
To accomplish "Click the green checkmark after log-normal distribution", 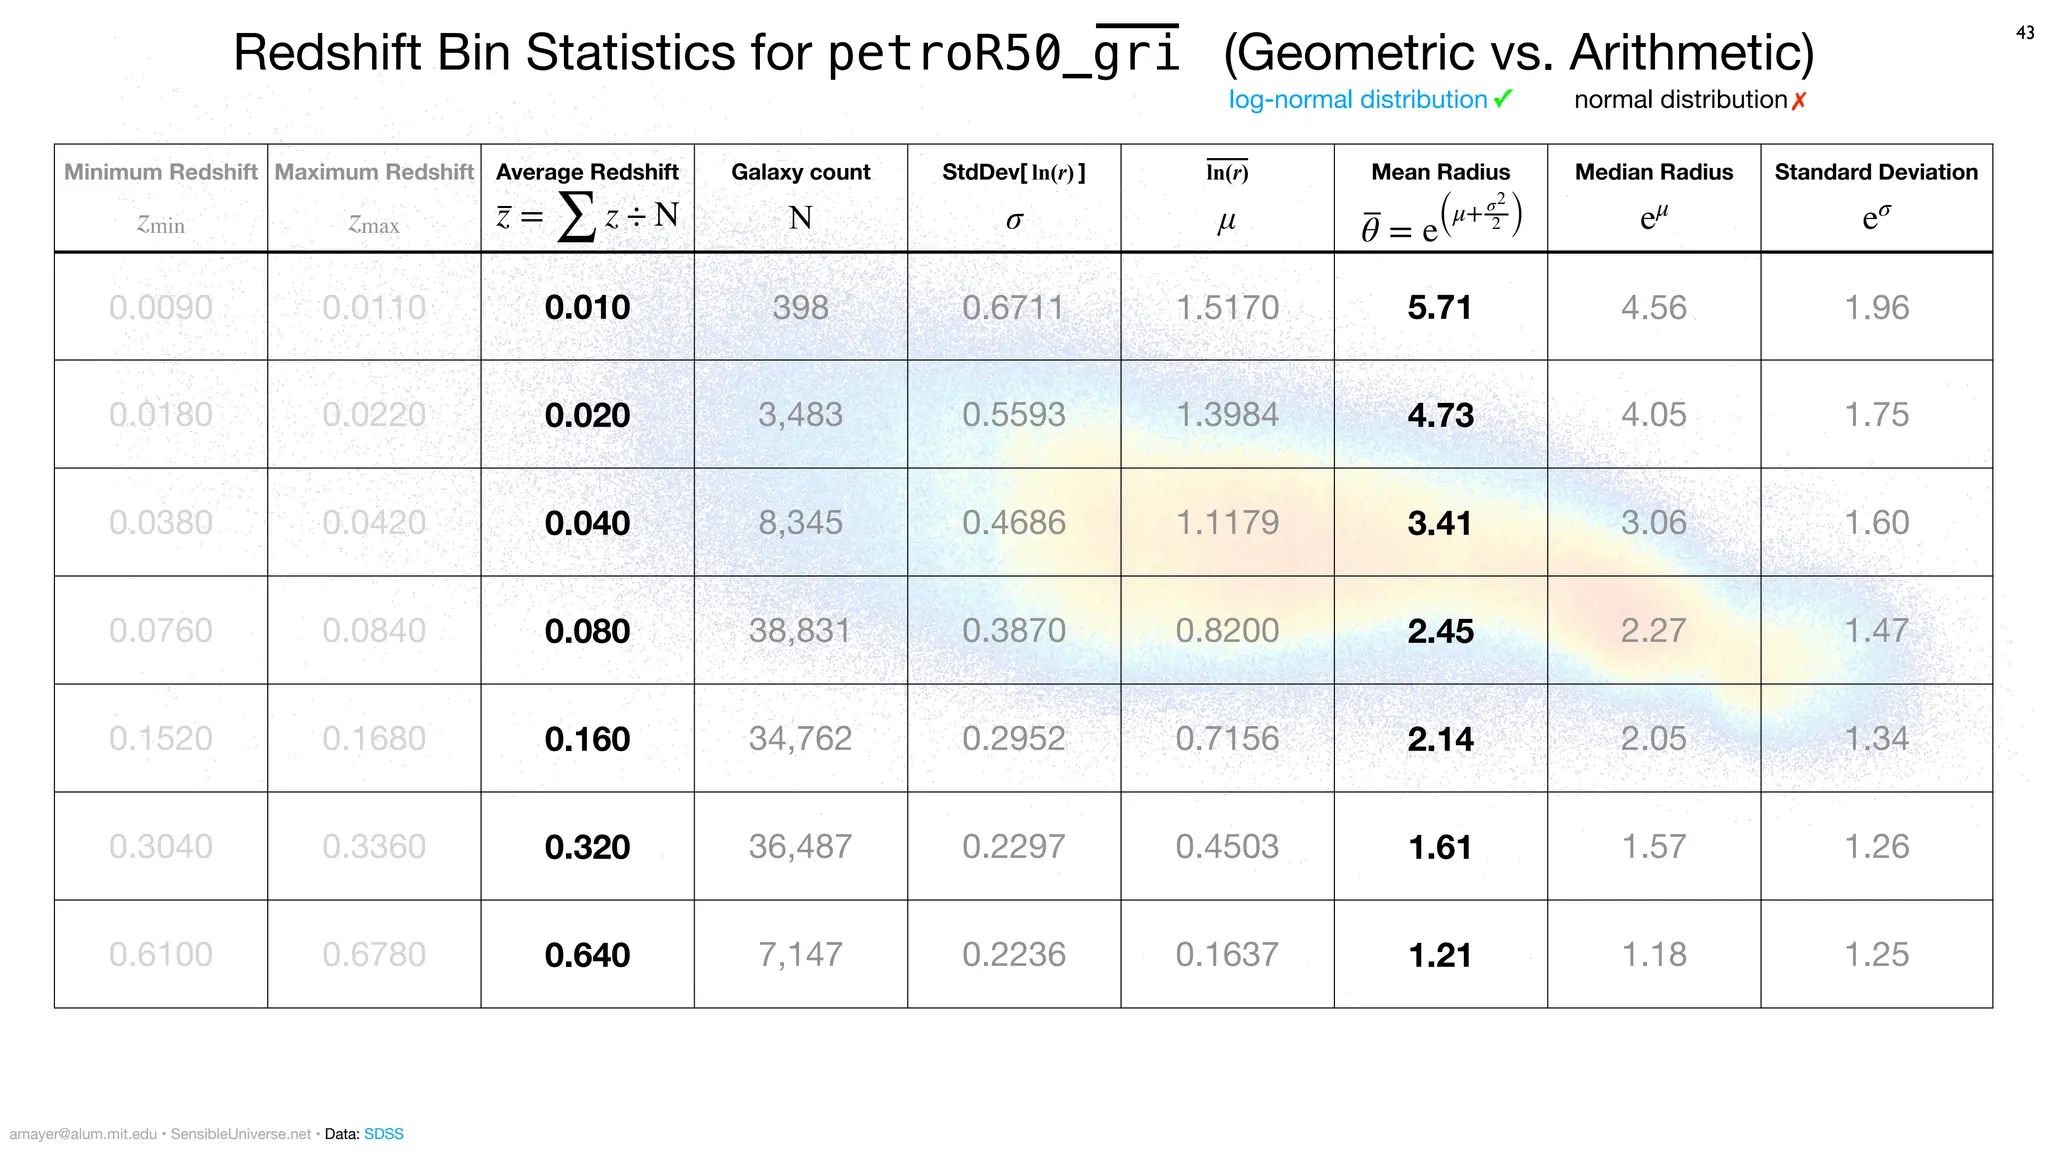I will point(1503,99).
